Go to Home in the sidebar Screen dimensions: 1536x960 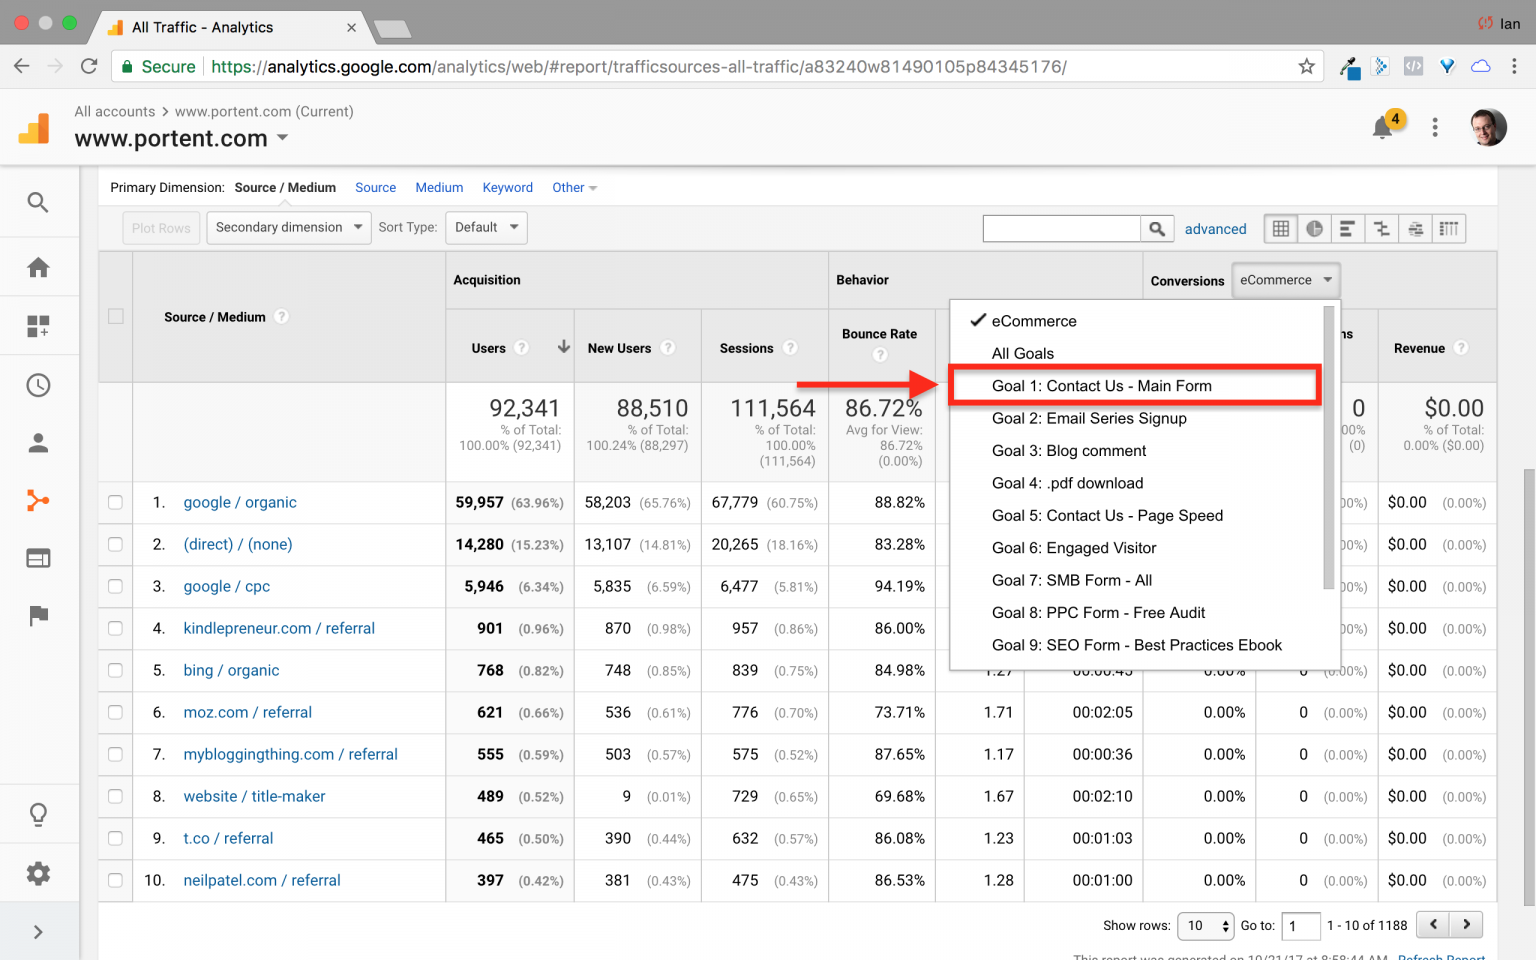[38, 267]
